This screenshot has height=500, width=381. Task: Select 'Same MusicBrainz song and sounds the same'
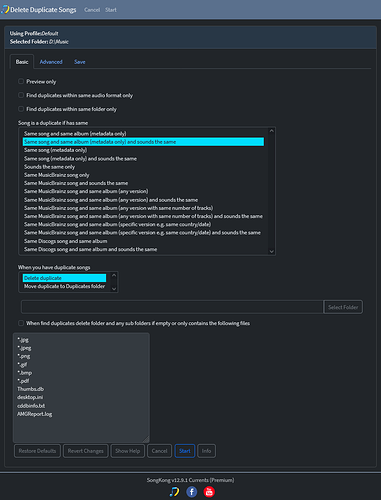tap(143, 183)
